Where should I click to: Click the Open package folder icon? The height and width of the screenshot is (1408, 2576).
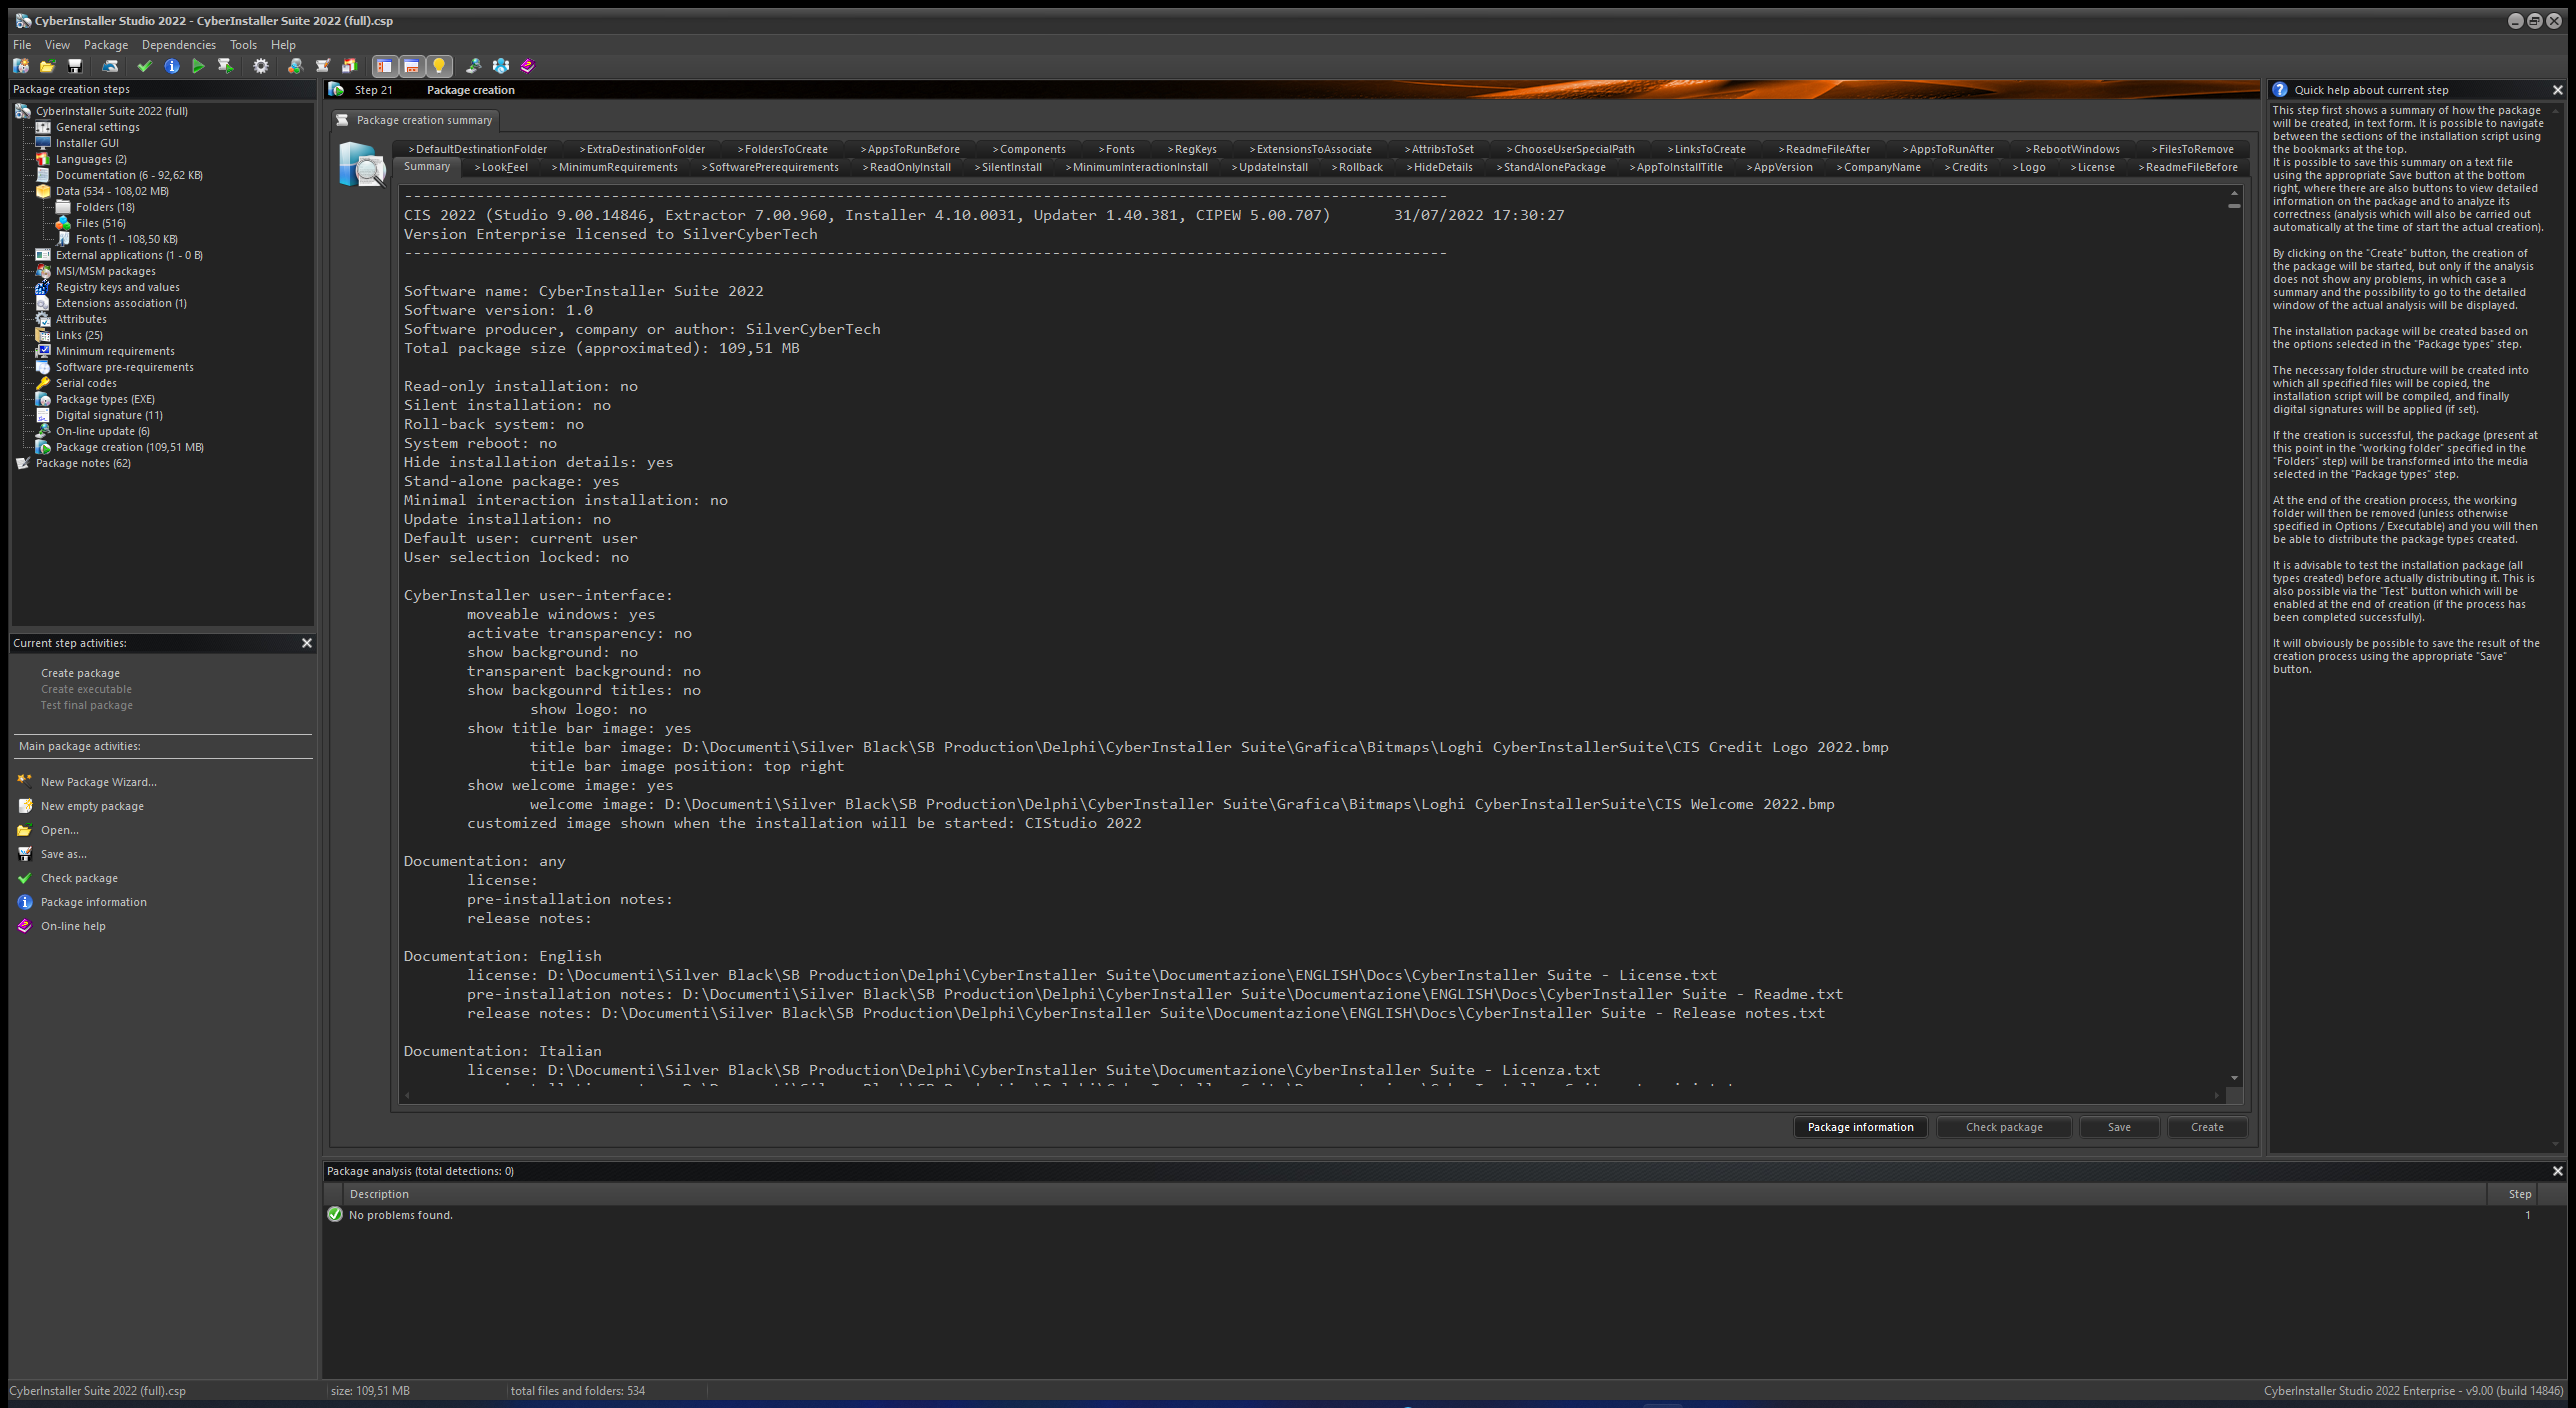[47, 66]
